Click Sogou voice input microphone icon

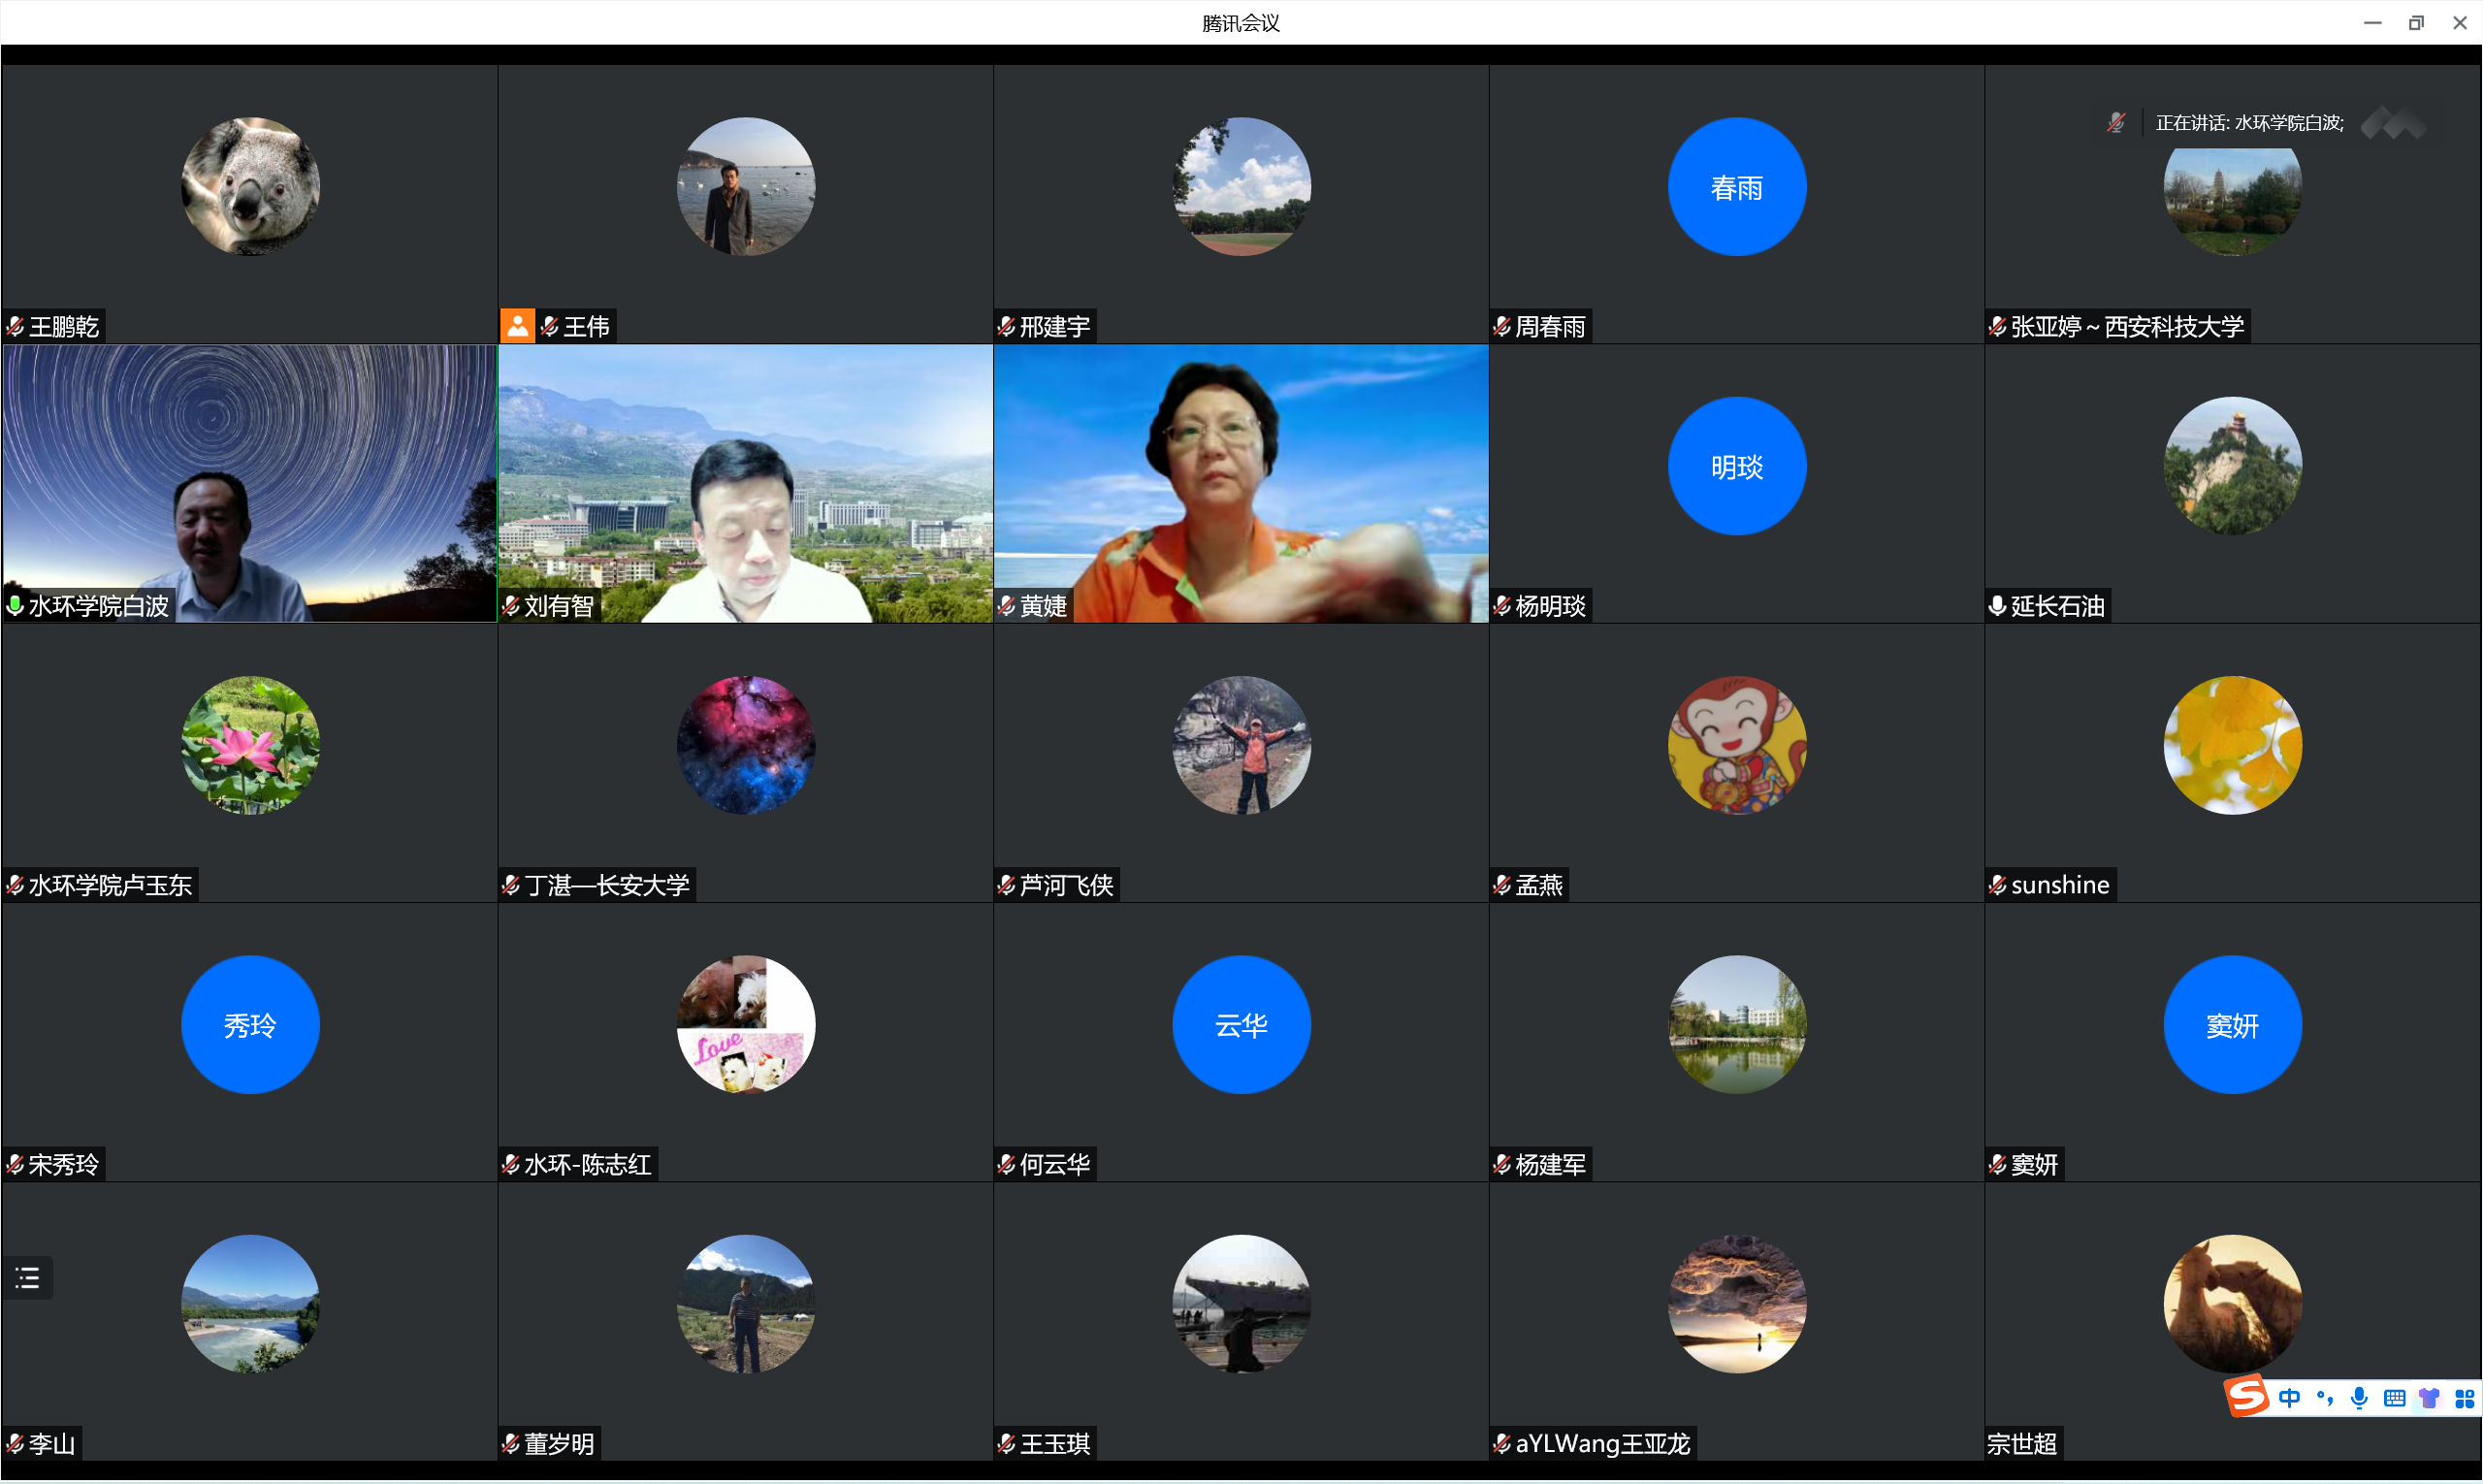click(2359, 1398)
